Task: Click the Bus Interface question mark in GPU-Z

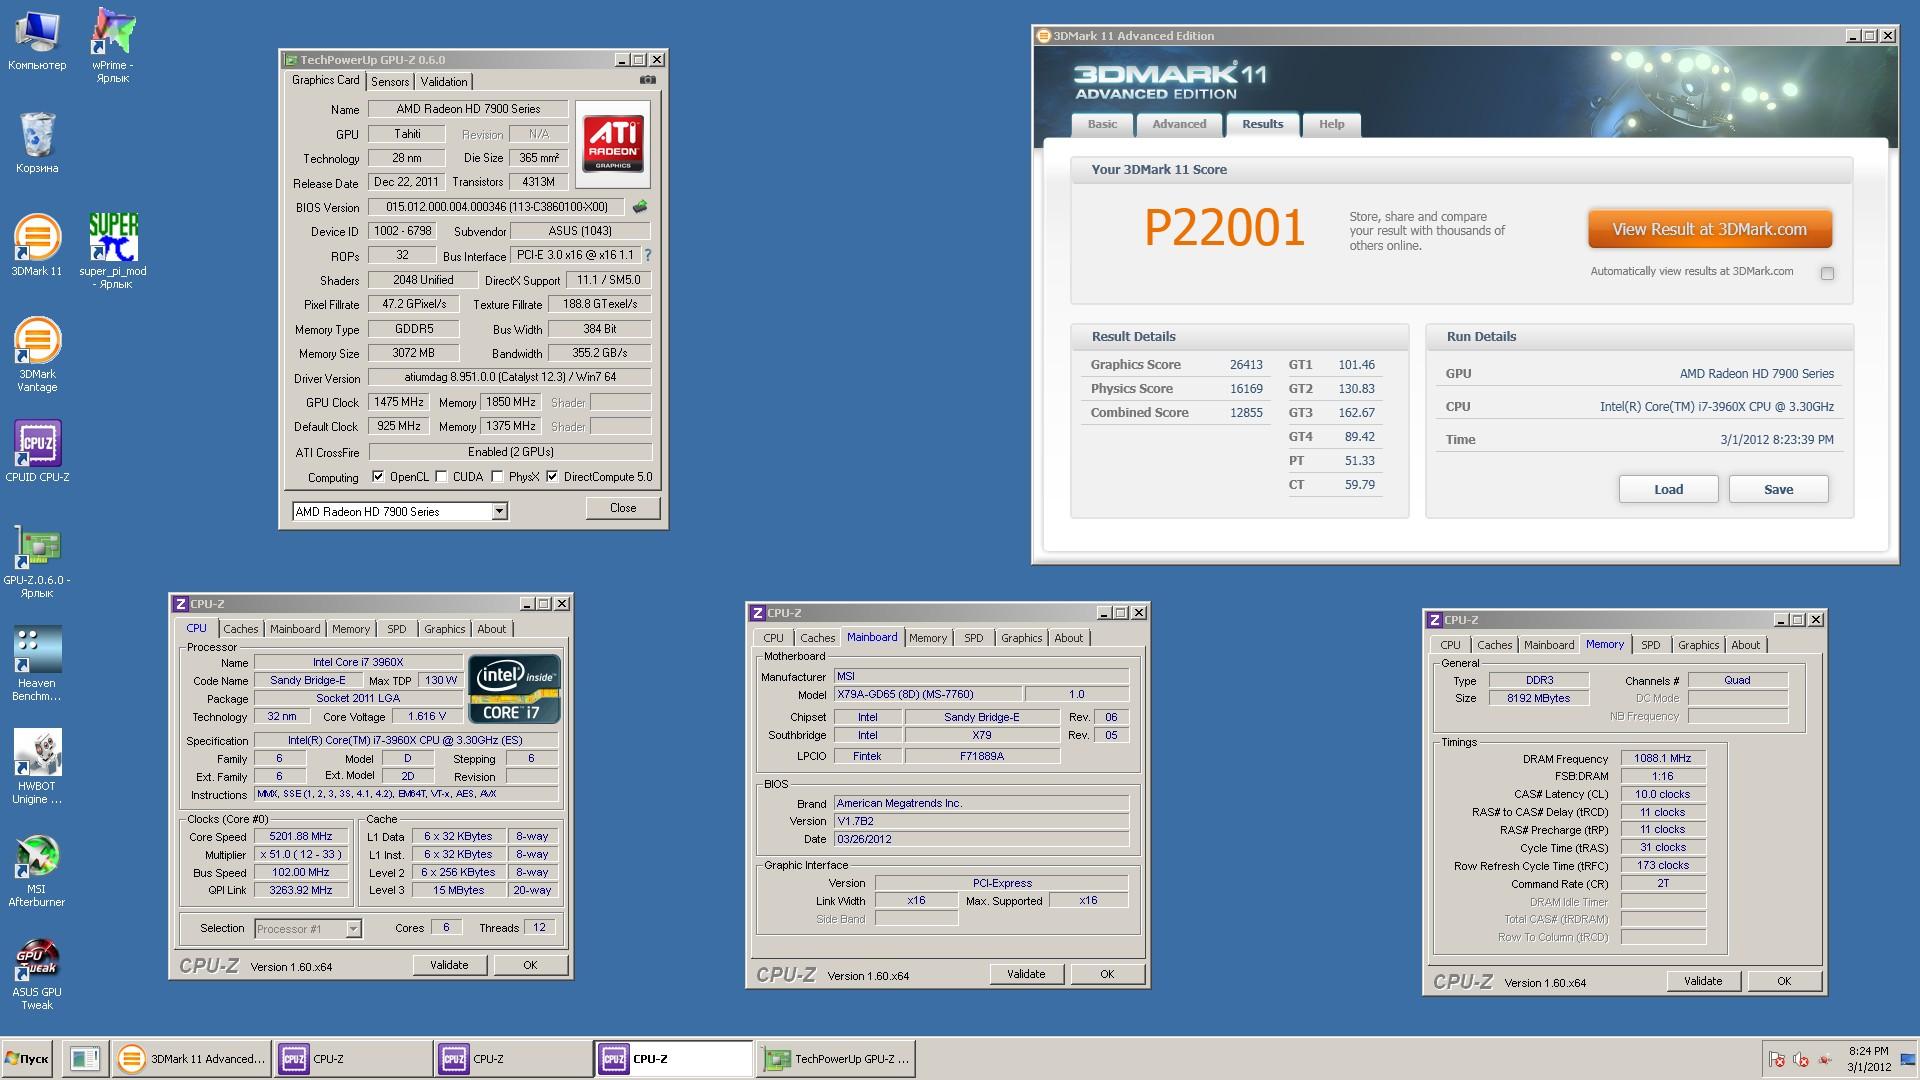Action: click(x=647, y=255)
